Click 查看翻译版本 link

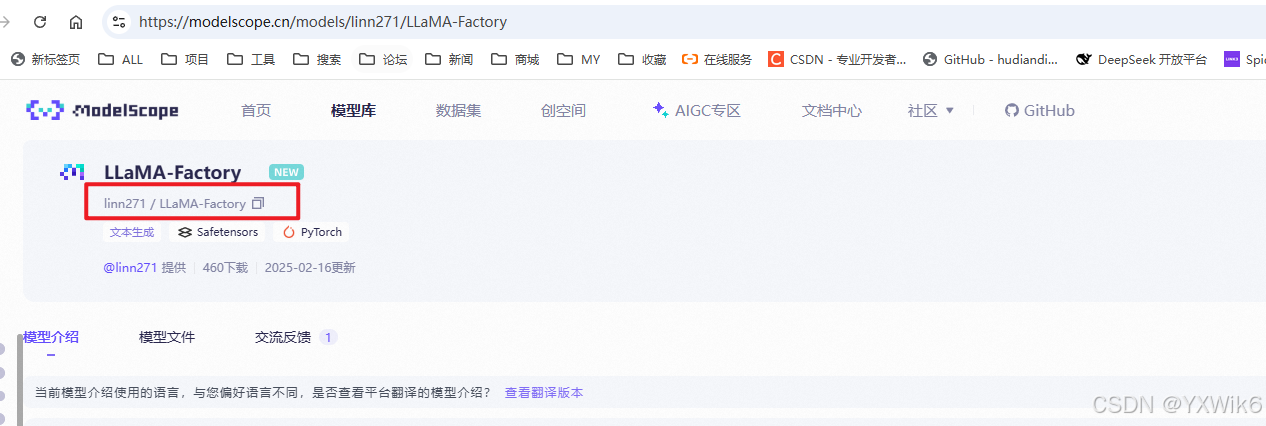(x=544, y=393)
